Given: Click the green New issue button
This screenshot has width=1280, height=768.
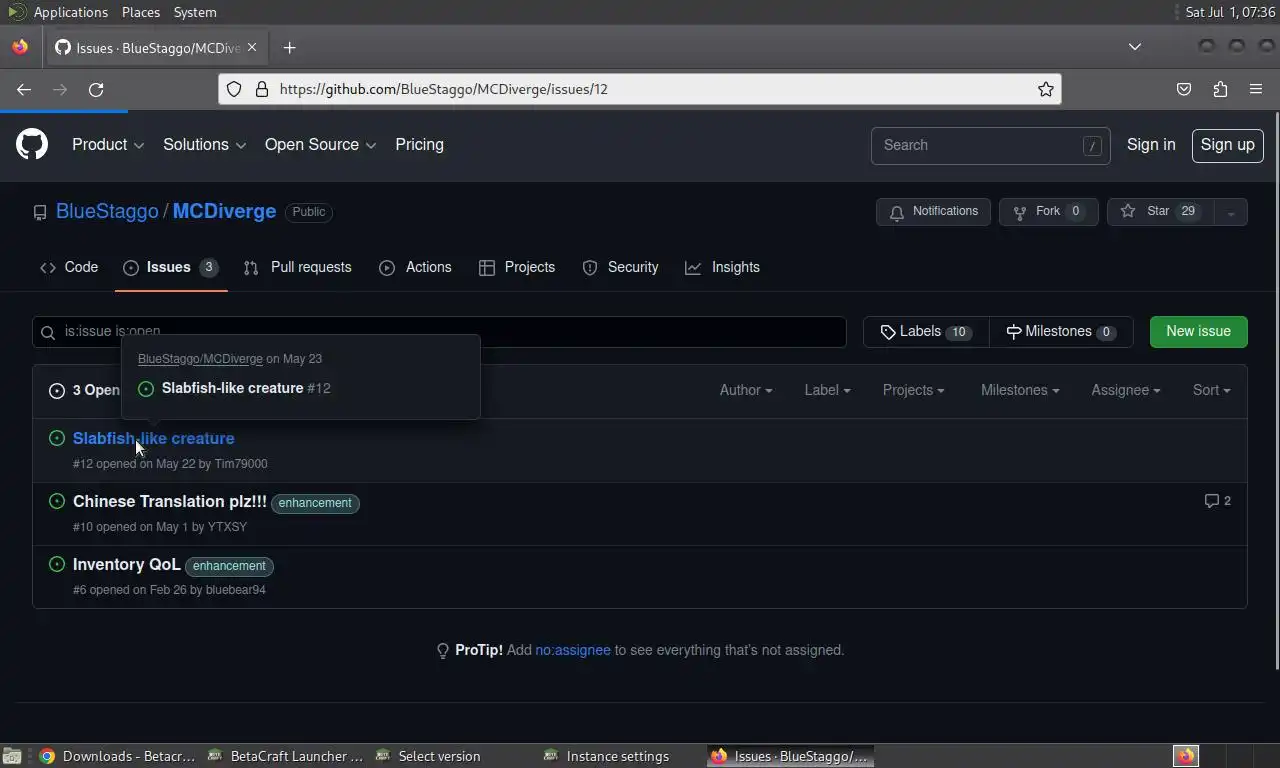Looking at the screenshot, I should coord(1199,331).
